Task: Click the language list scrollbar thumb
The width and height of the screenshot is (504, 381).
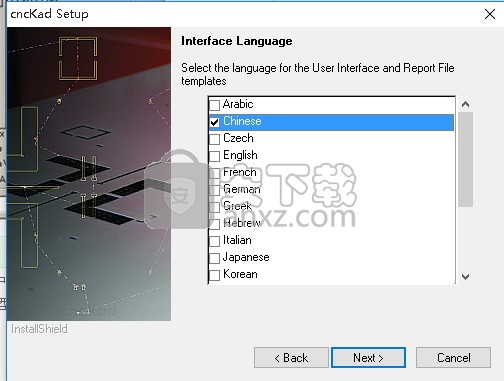Action: [465, 159]
